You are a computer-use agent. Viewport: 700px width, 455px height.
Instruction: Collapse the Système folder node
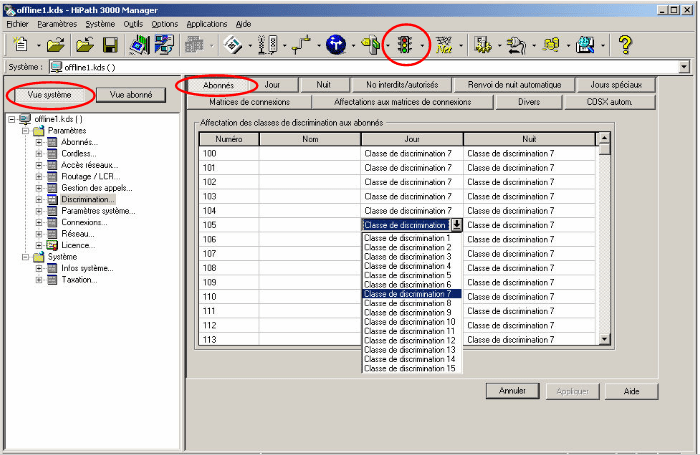(25, 257)
